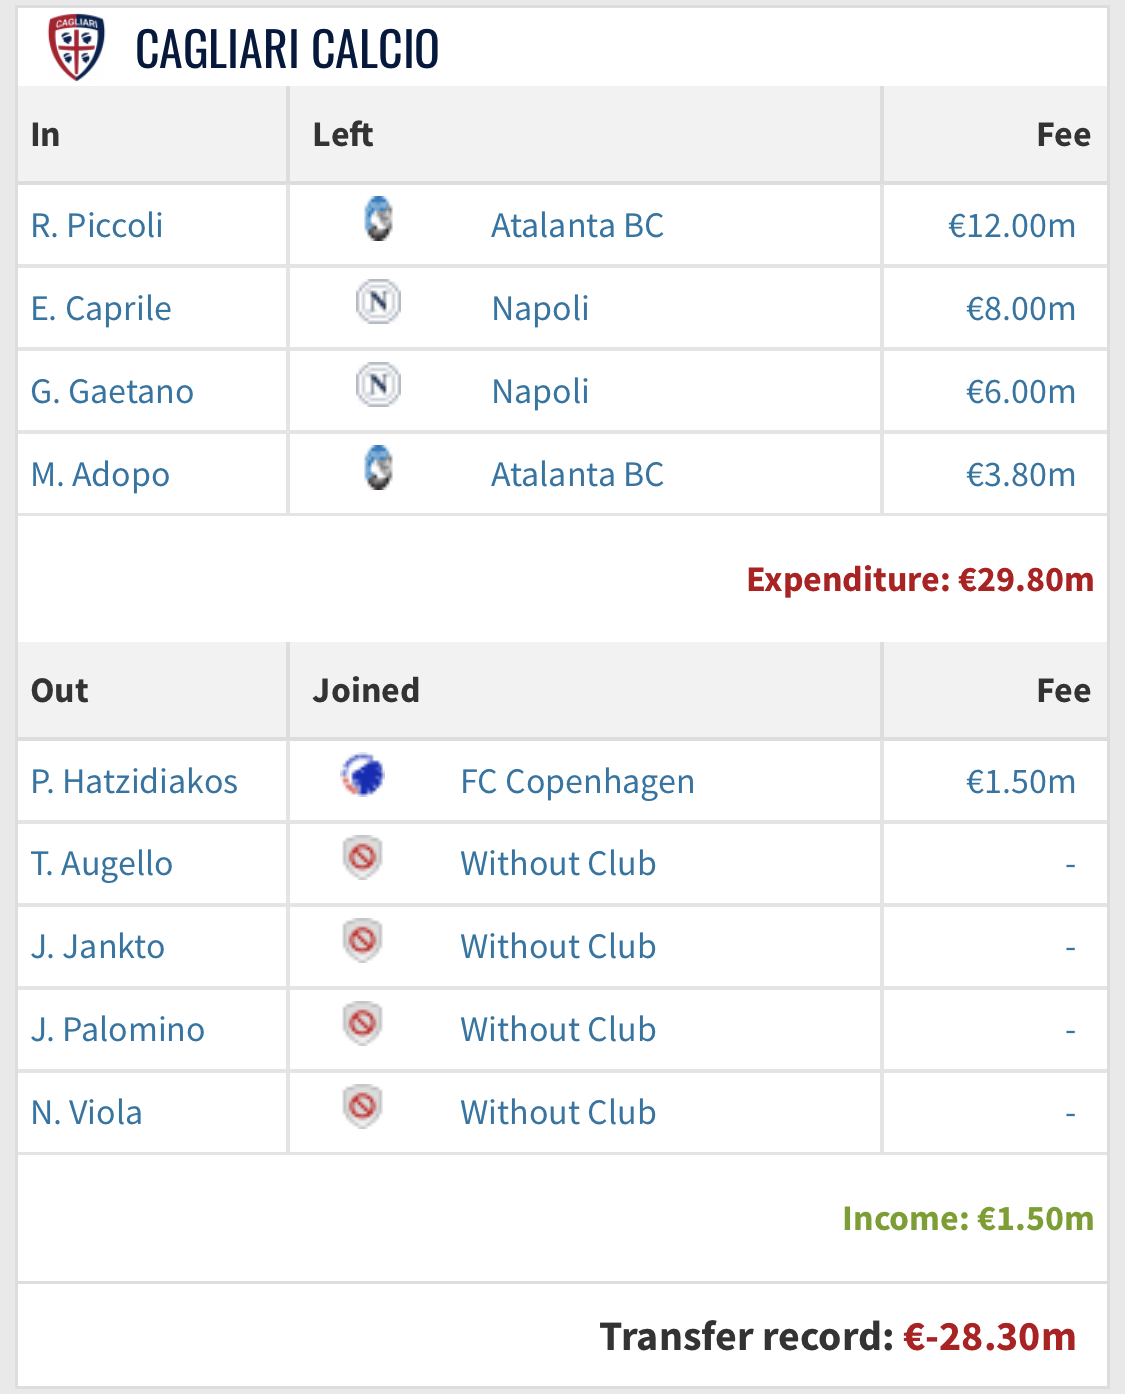The width and height of the screenshot is (1125, 1394).
Task: Click Atalanta crest in M. Adopo row
Action: (378, 468)
